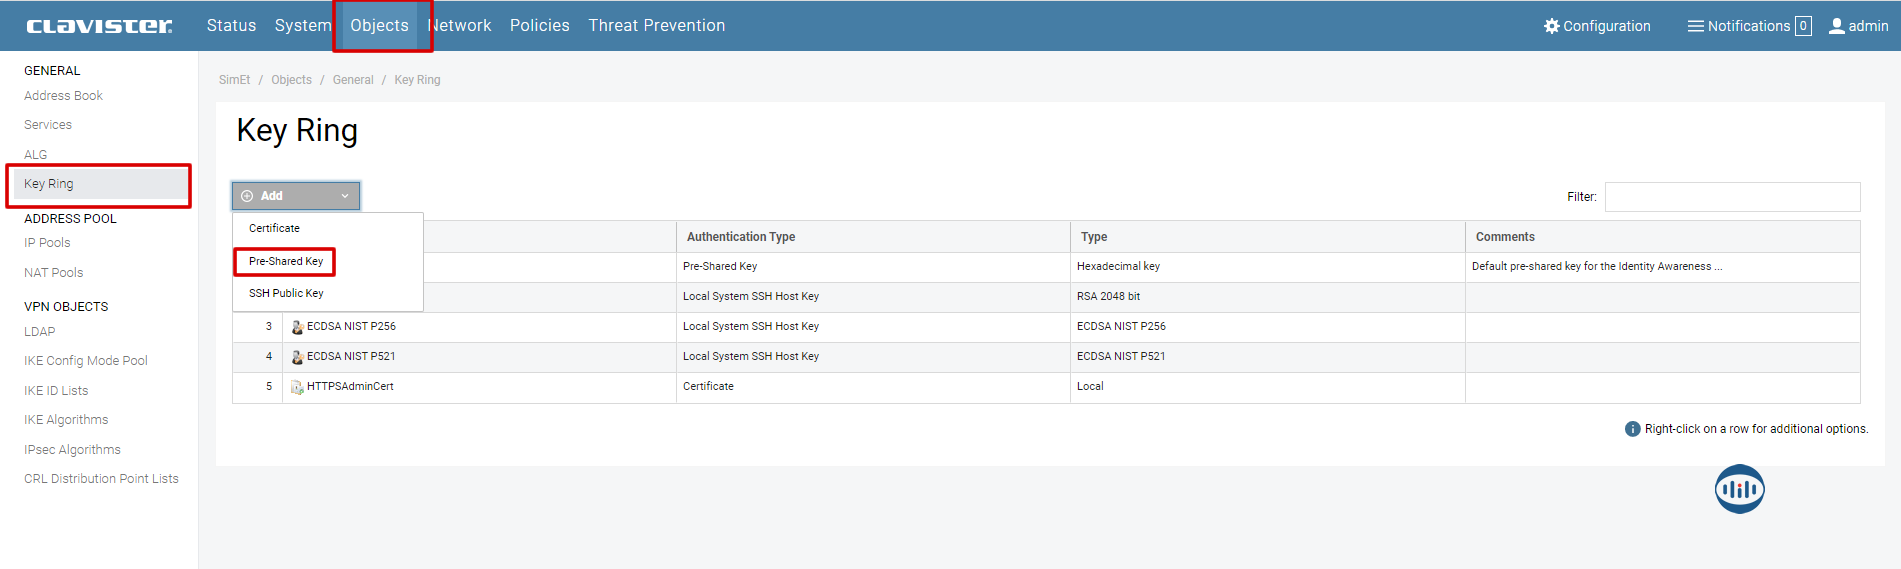Image resolution: width=1901 pixels, height=569 pixels.
Task: Click the Clavister logo
Action: click(x=99, y=26)
